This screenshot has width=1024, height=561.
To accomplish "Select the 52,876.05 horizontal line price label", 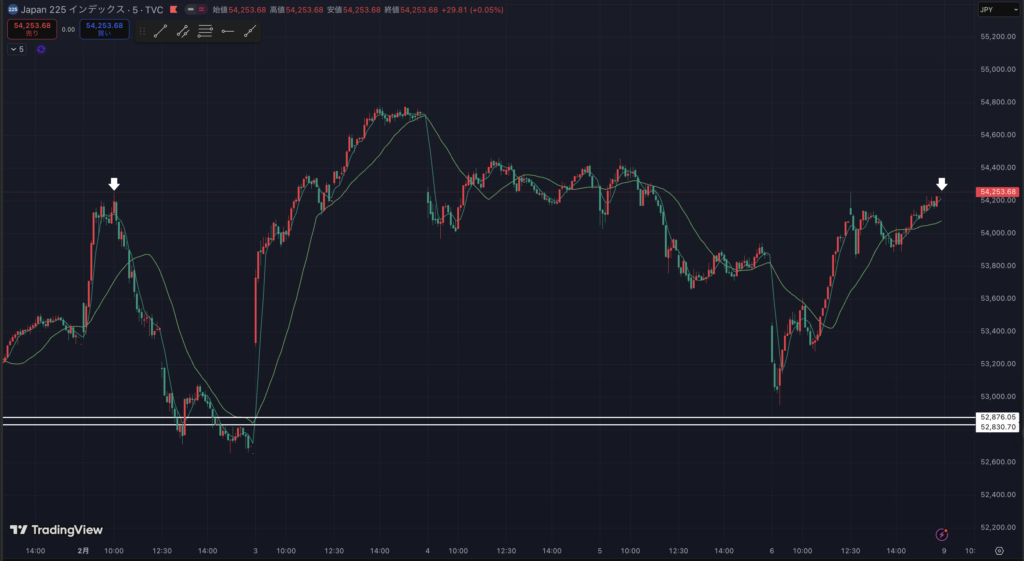I will point(998,417).
